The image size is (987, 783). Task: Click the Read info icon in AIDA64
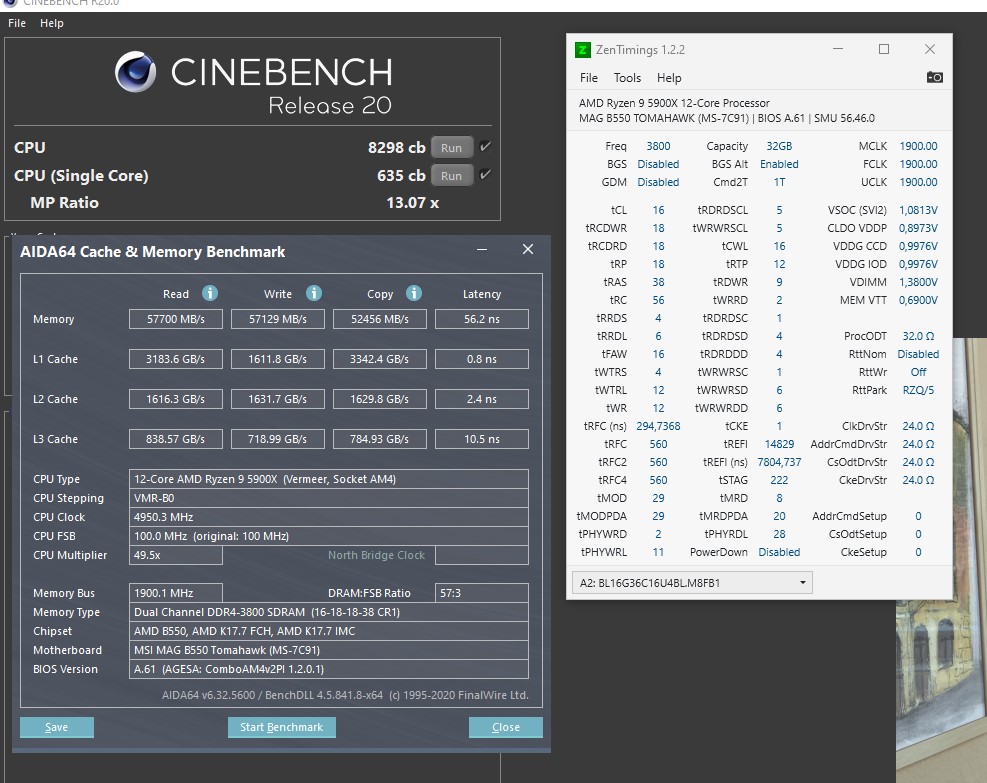[210, 293]
